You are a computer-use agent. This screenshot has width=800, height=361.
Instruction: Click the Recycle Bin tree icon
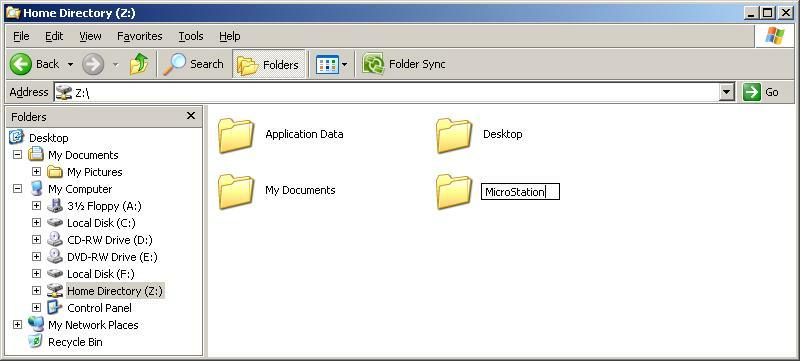[x=35, y=342]
